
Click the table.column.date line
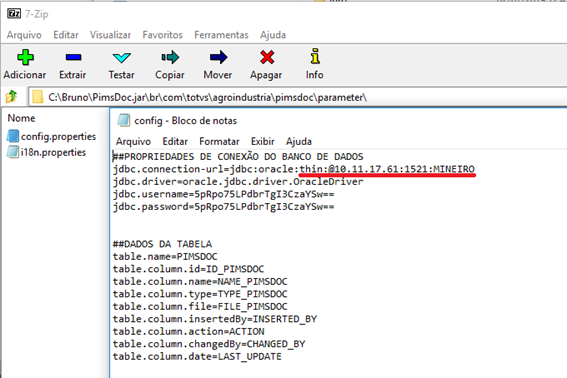click(x=197, y=357)
